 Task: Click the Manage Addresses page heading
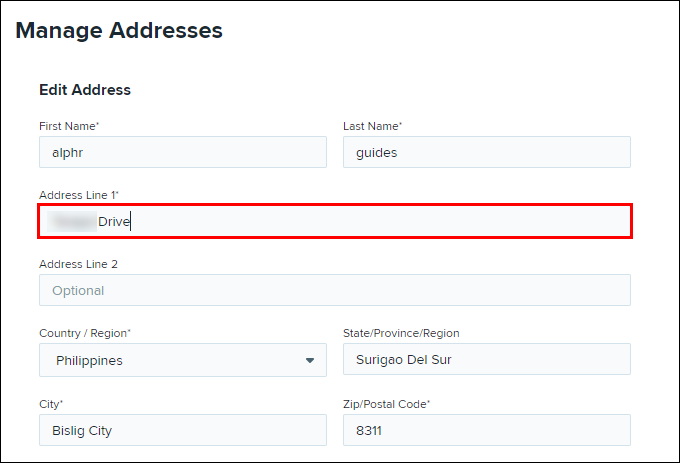coord(119,31)
